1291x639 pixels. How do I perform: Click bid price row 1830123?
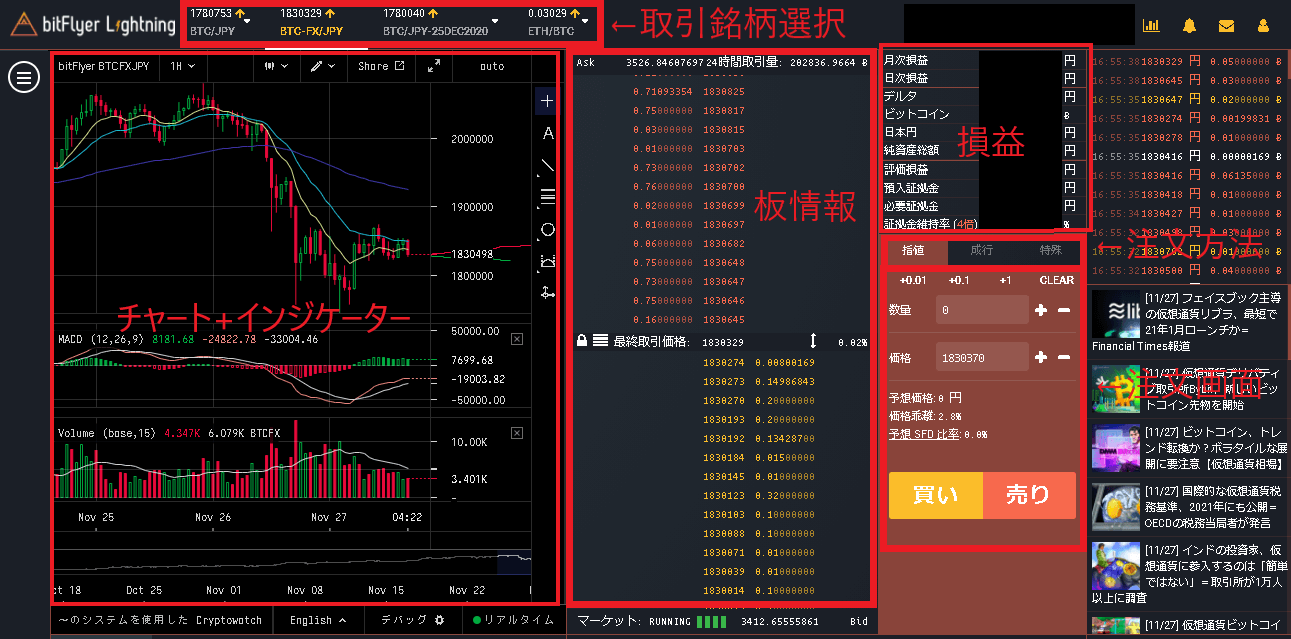click(724, 496)
